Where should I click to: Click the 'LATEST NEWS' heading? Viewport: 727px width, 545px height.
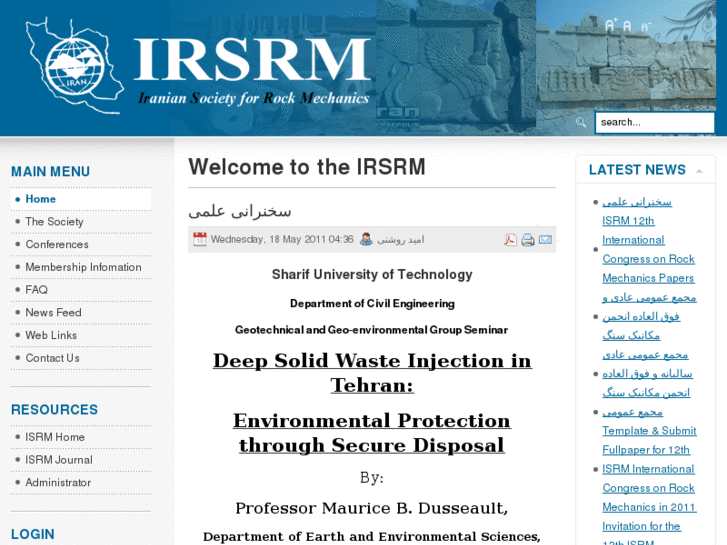pyautogui.click(x=637, y=170)
